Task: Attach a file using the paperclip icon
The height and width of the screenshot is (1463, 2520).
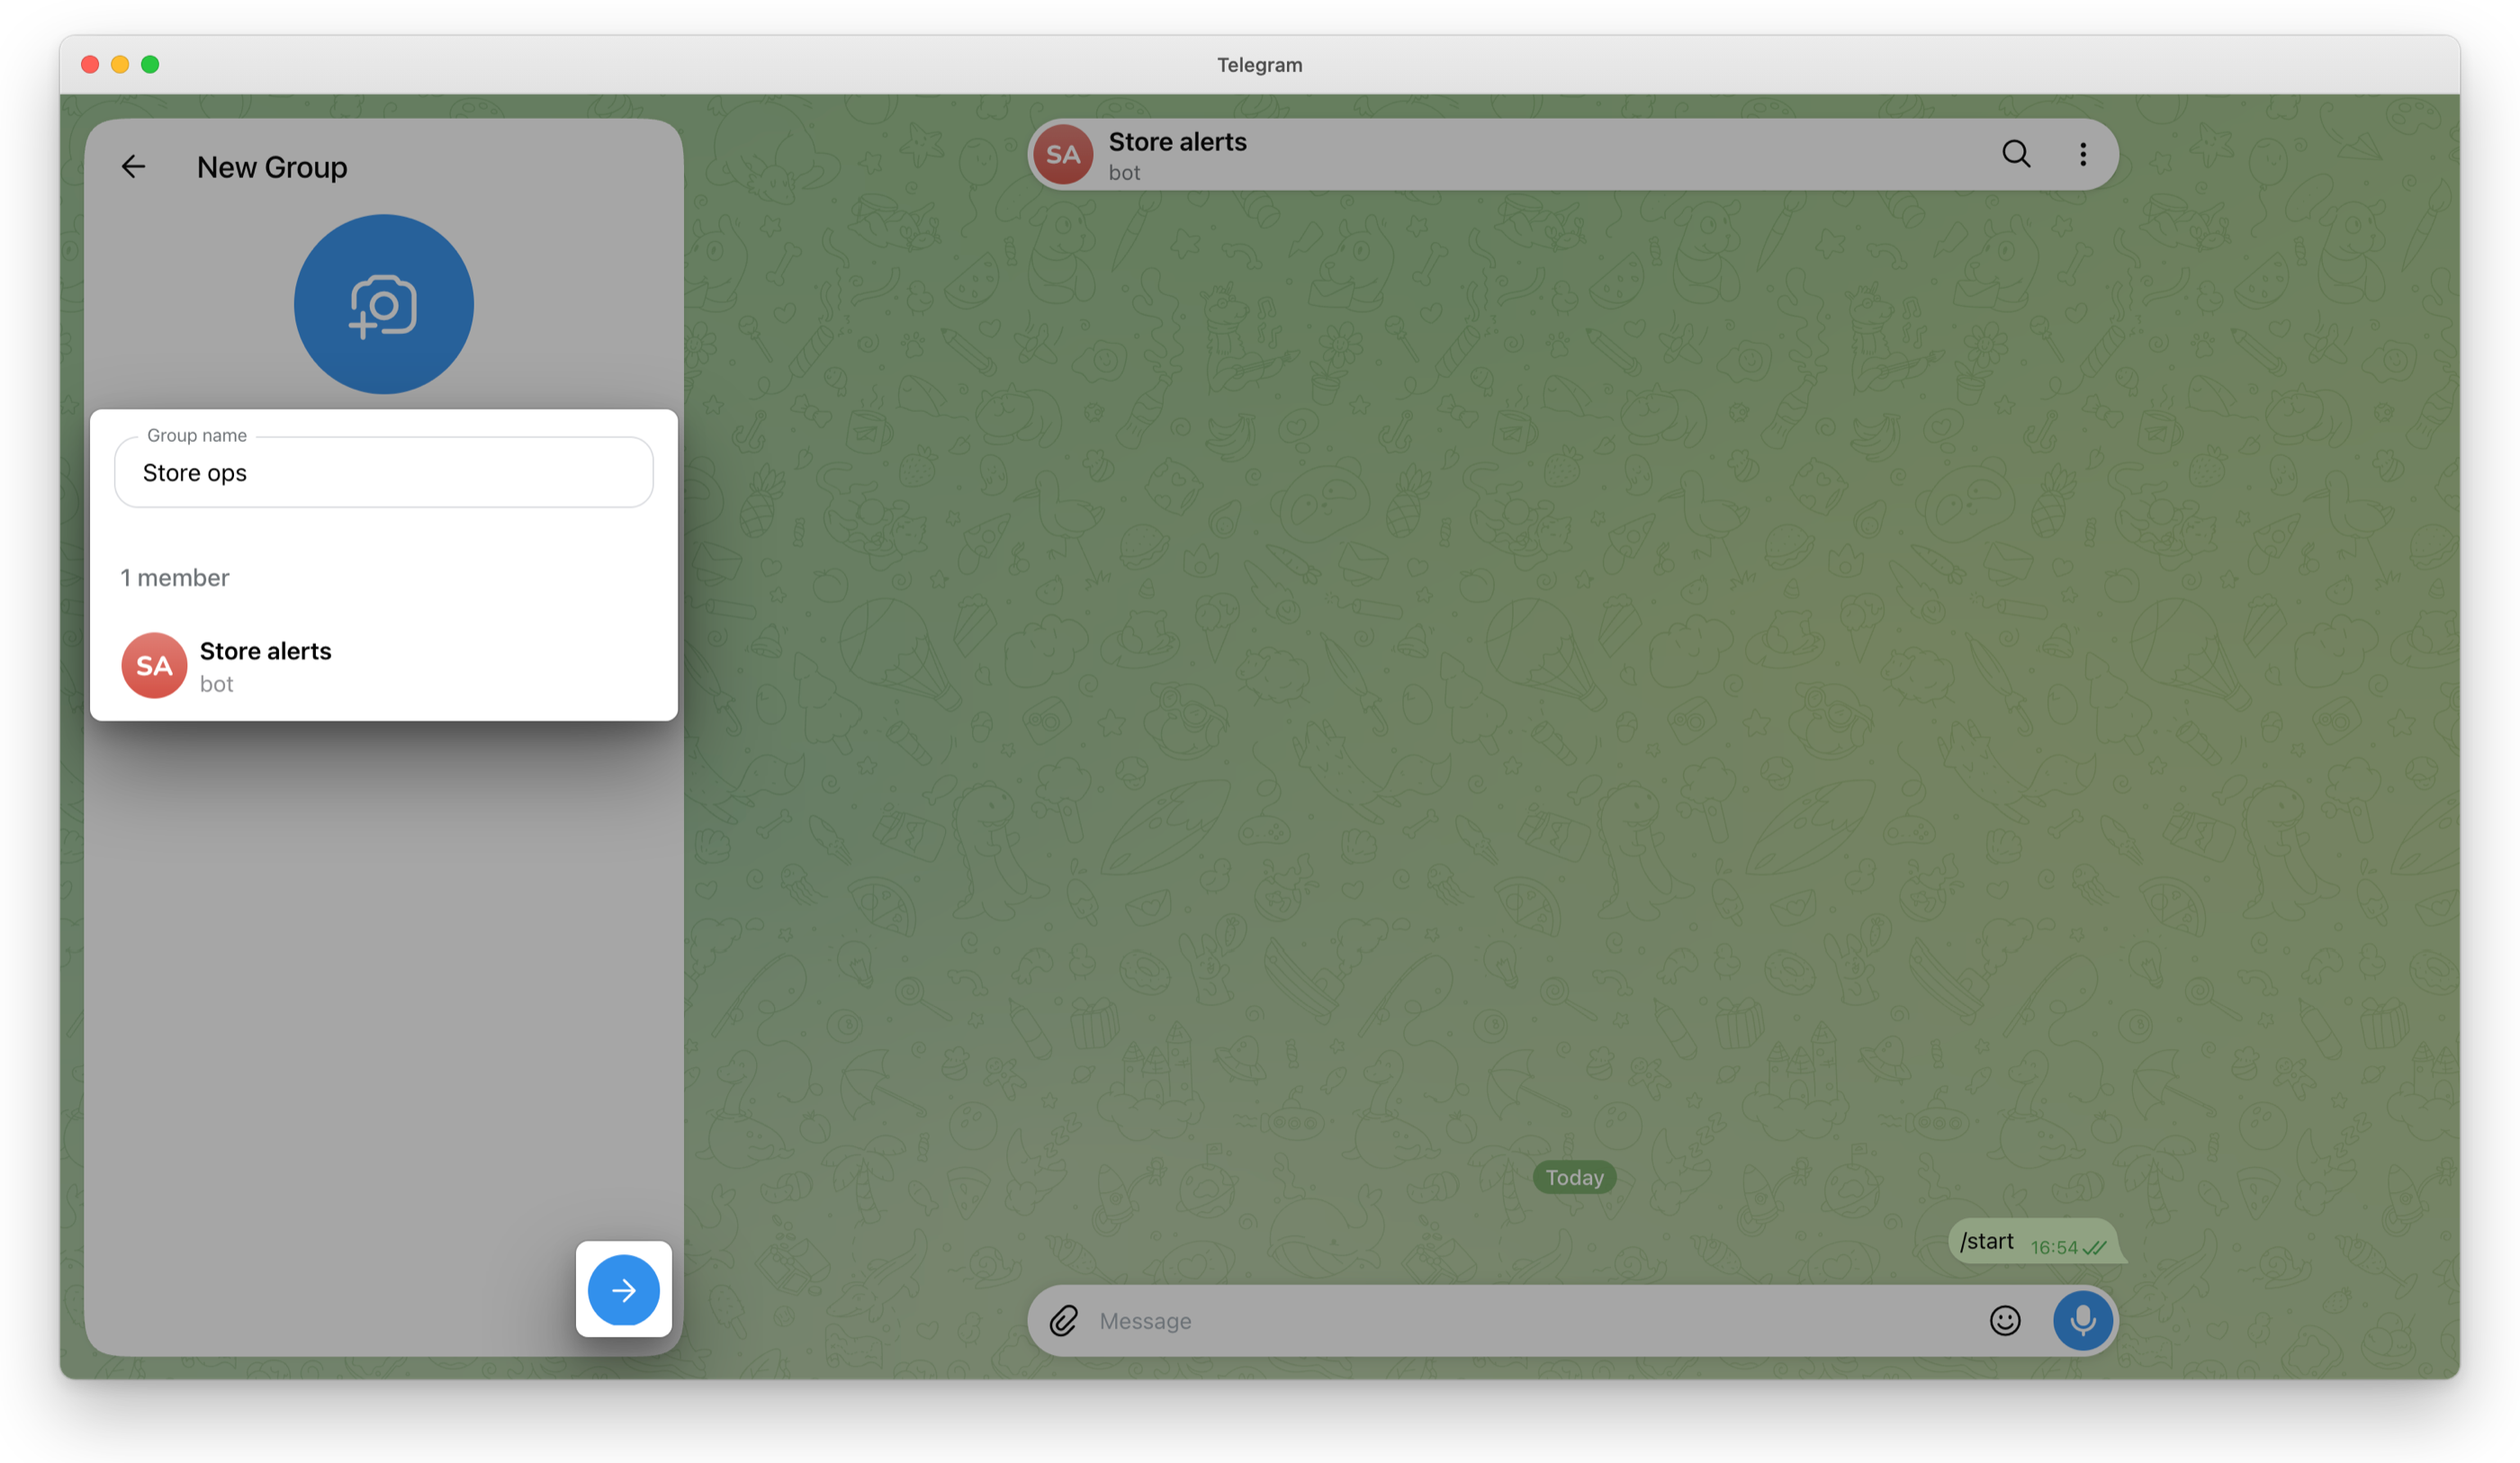Action: 1063,1321
